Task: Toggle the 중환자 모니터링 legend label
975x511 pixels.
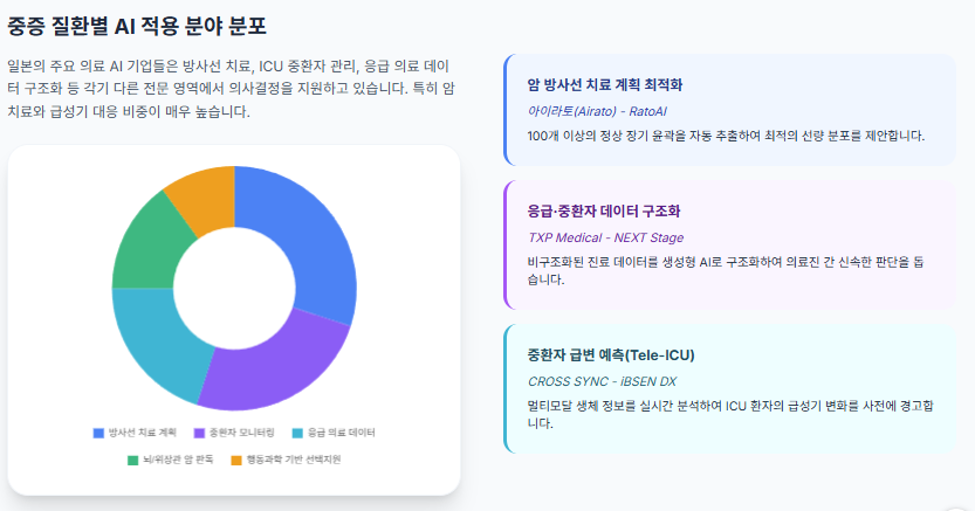Action: [x=242, y=433]
